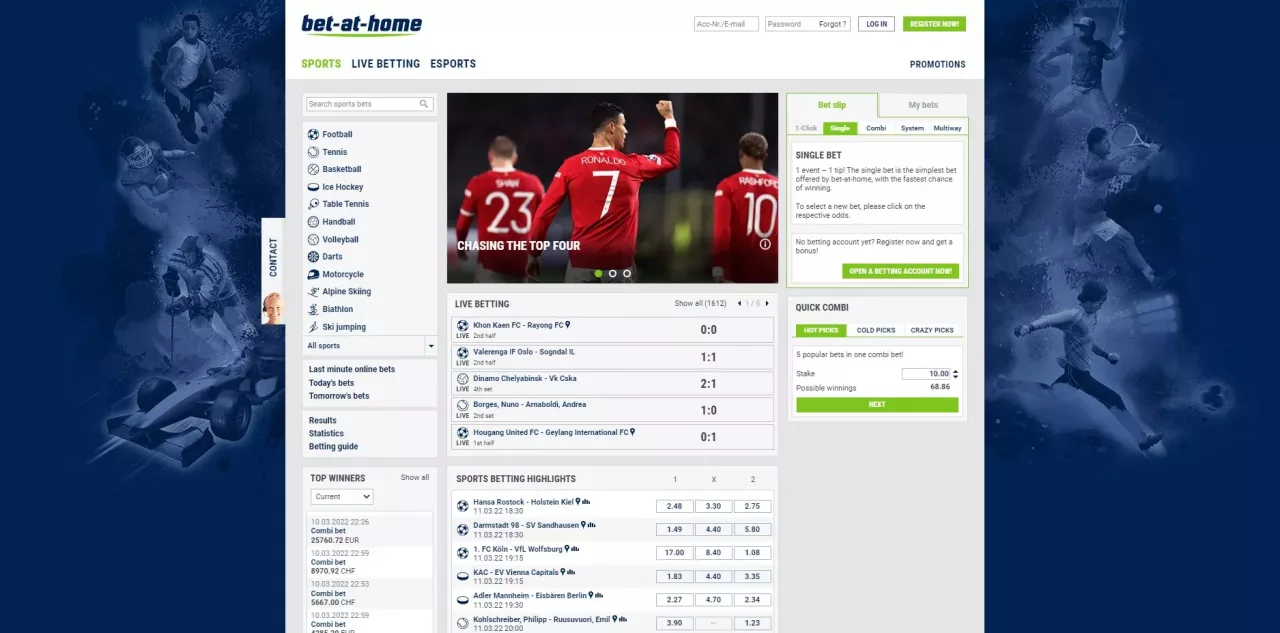
Task: Click the Basketball icon in sidebar
Action: click(x=313, y=169)
